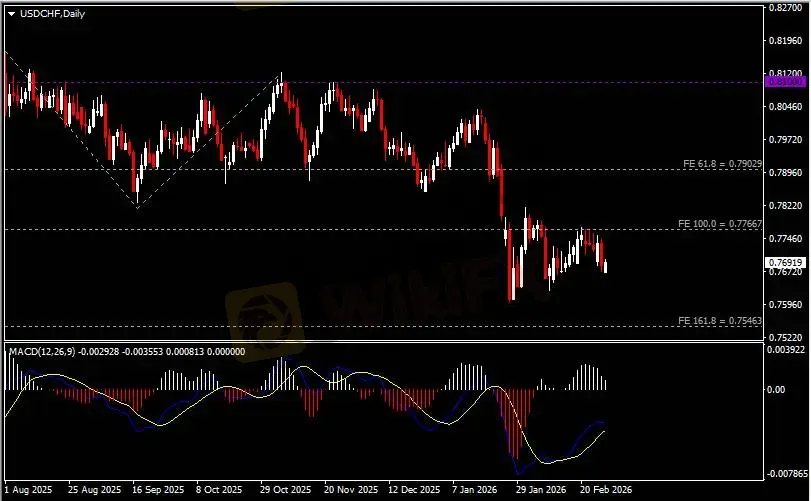
Task: Click the 0.78960 price scale value
Action: click(786, 173)
